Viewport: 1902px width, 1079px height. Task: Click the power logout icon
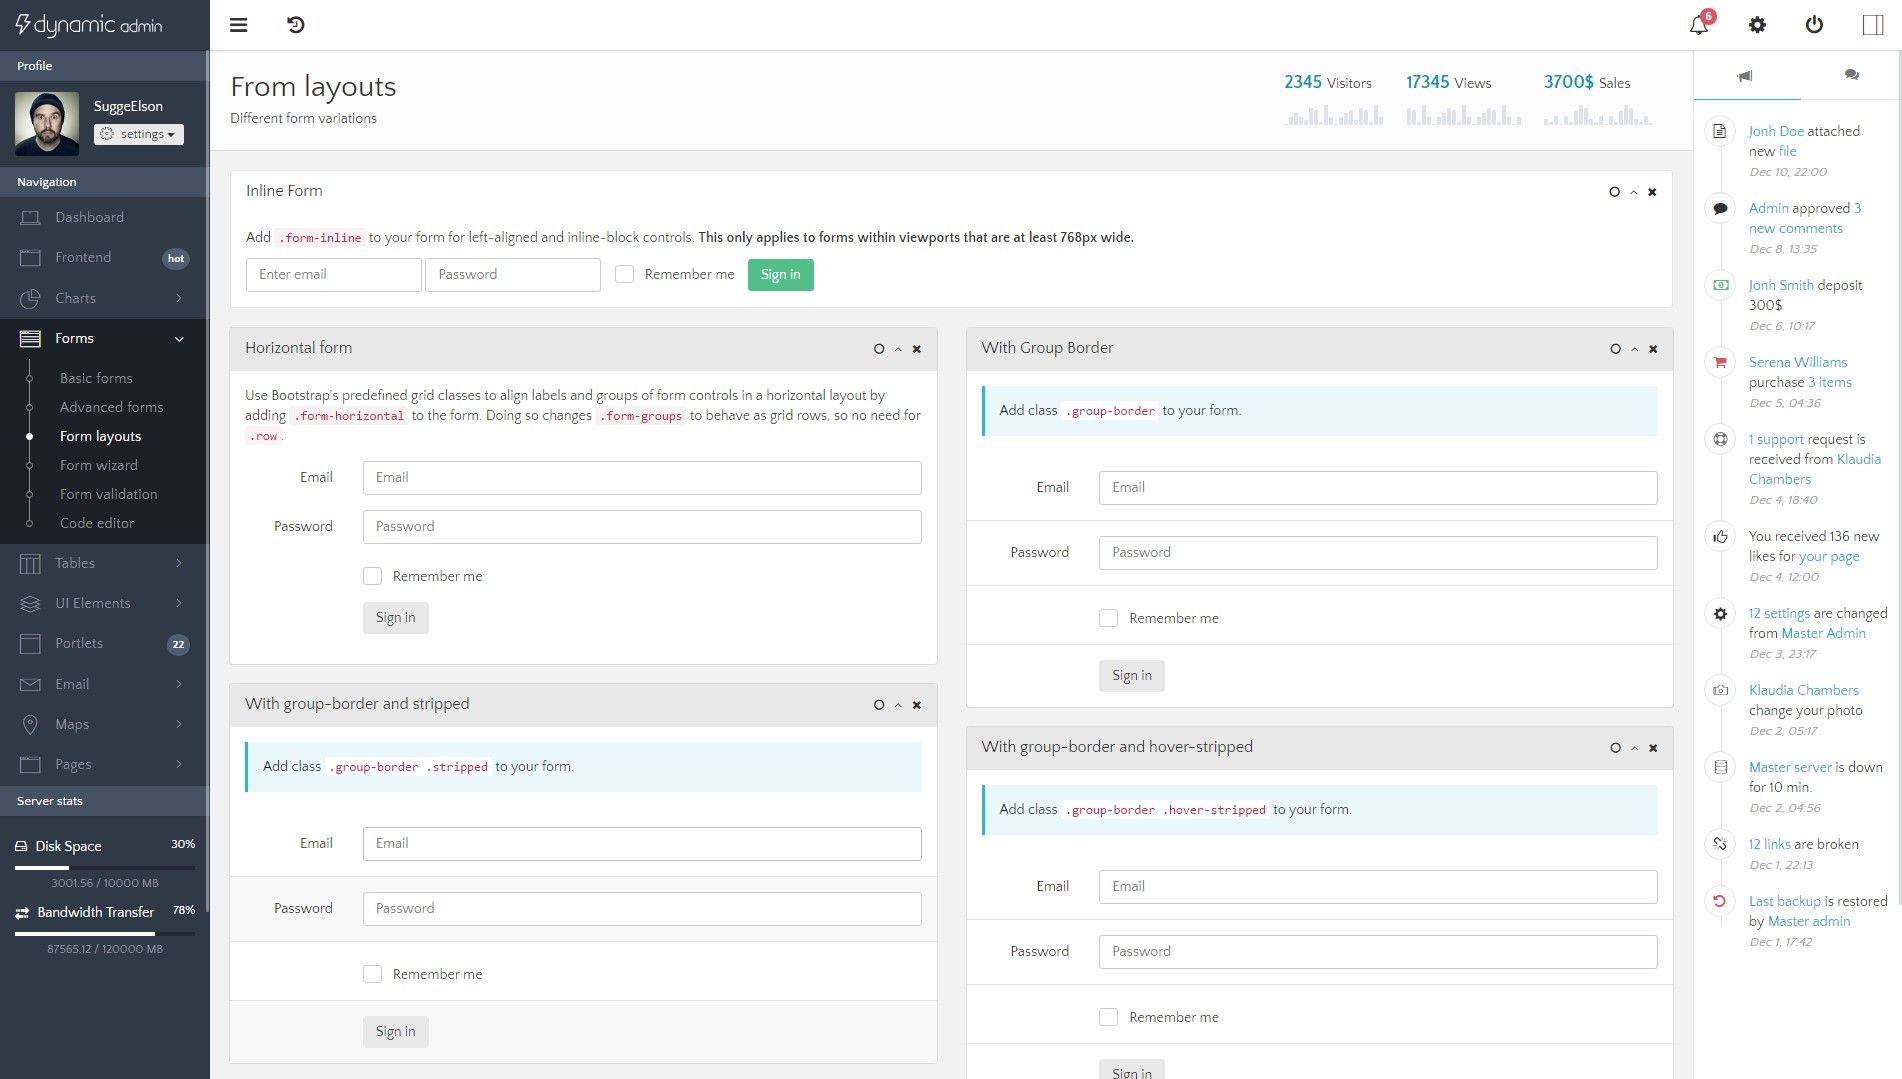pyautogui.click(x=1814, y=25)
